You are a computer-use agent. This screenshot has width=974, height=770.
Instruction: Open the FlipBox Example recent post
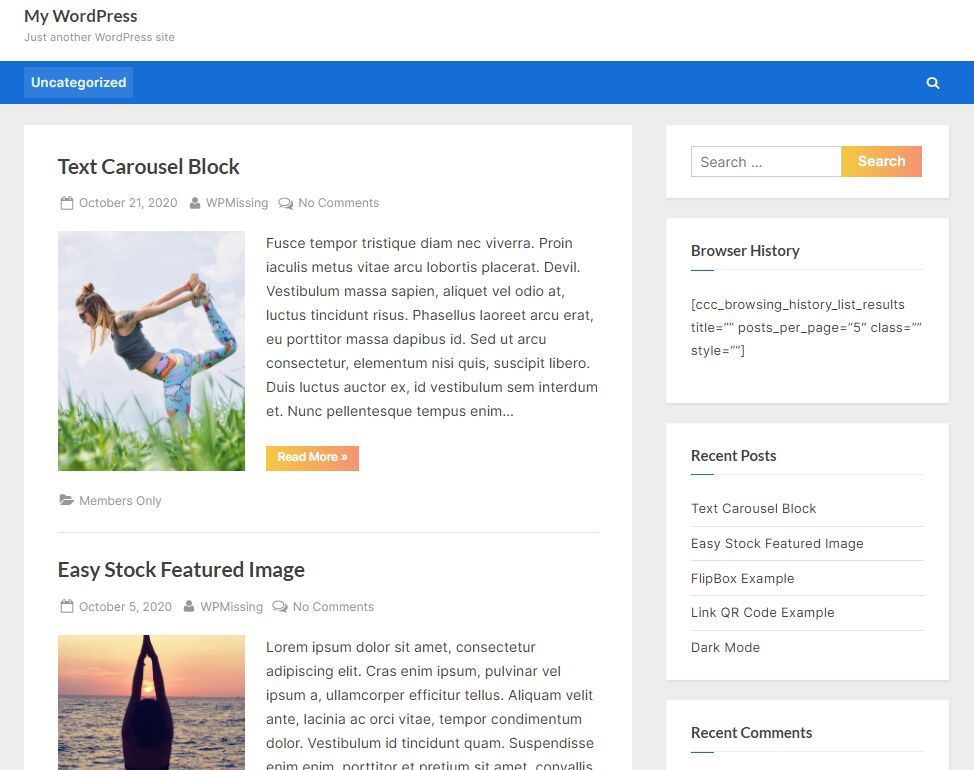tap(743, 578)
